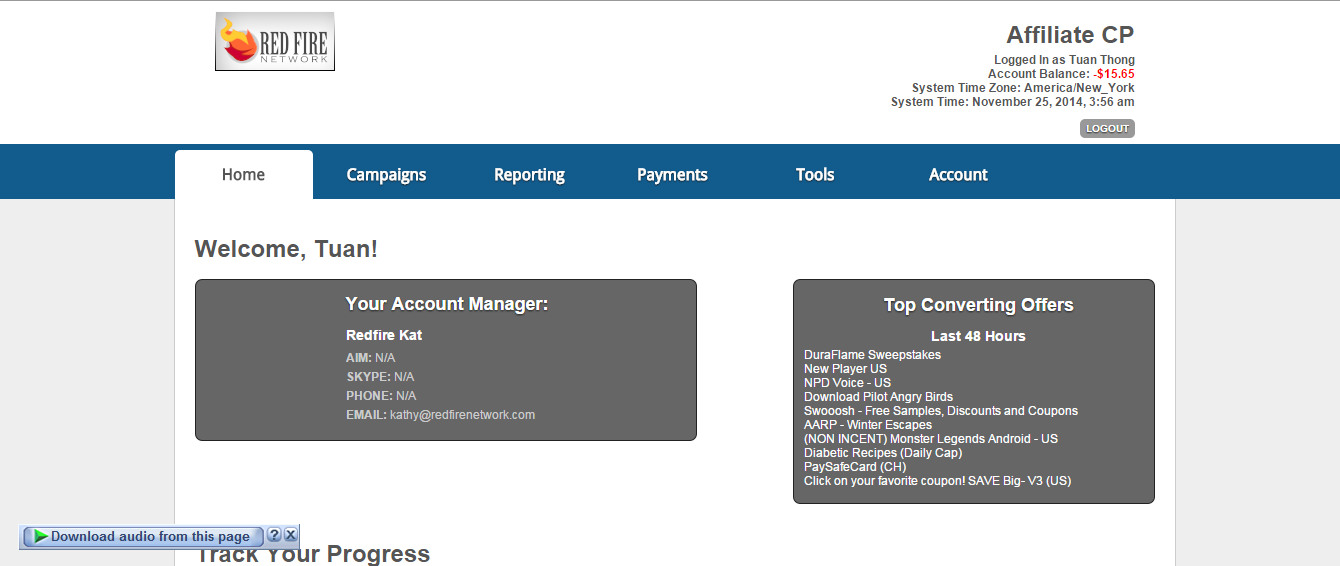Open the New Player US offer
Screen dimensions: 1340x566
845,369
